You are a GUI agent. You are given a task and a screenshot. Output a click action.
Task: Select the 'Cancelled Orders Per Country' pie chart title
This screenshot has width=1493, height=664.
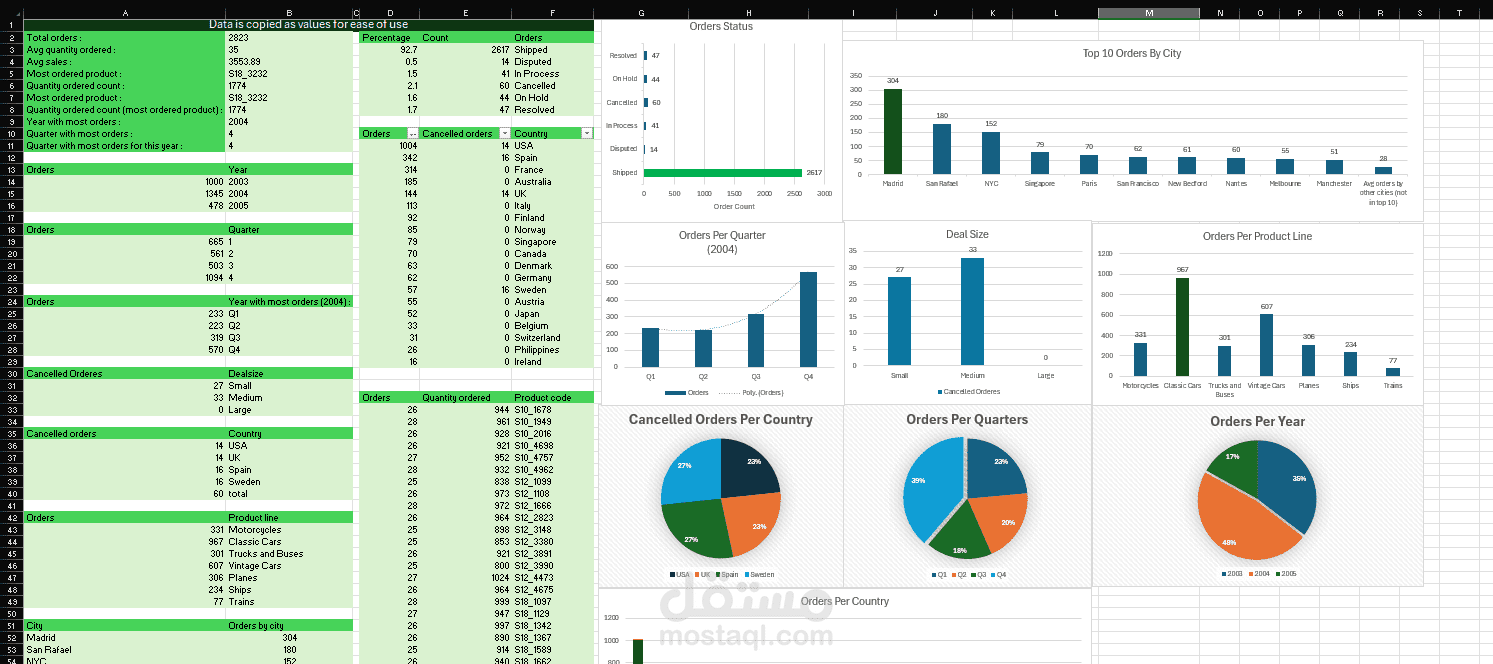[720, 420]
